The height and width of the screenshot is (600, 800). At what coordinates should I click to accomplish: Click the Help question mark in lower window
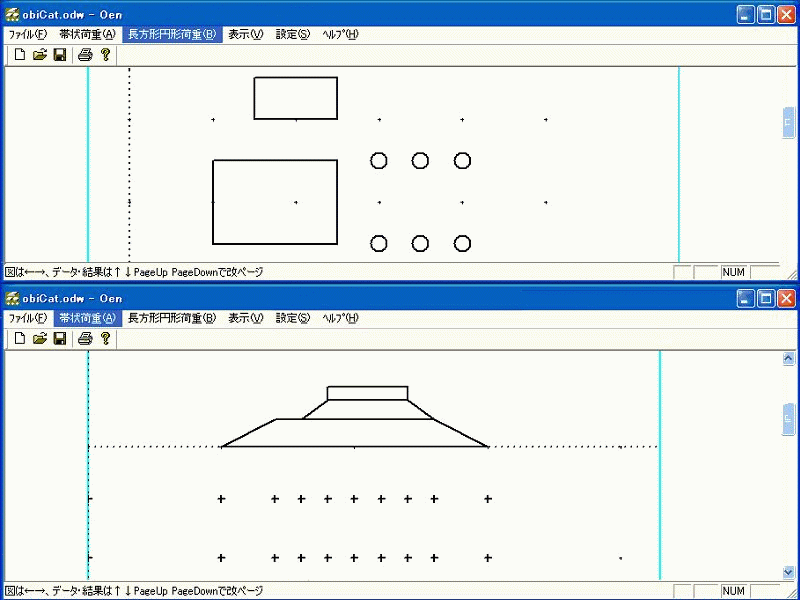(x=105, y=339)
